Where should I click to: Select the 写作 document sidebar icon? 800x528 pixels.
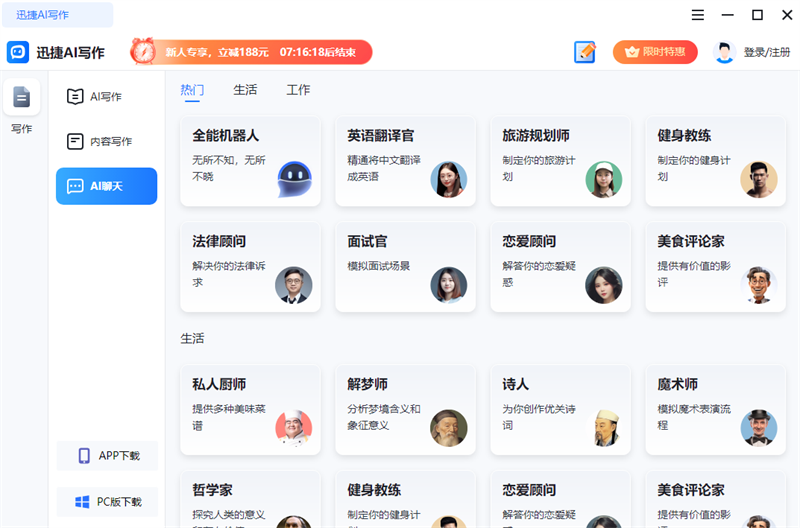click(21, 97)
